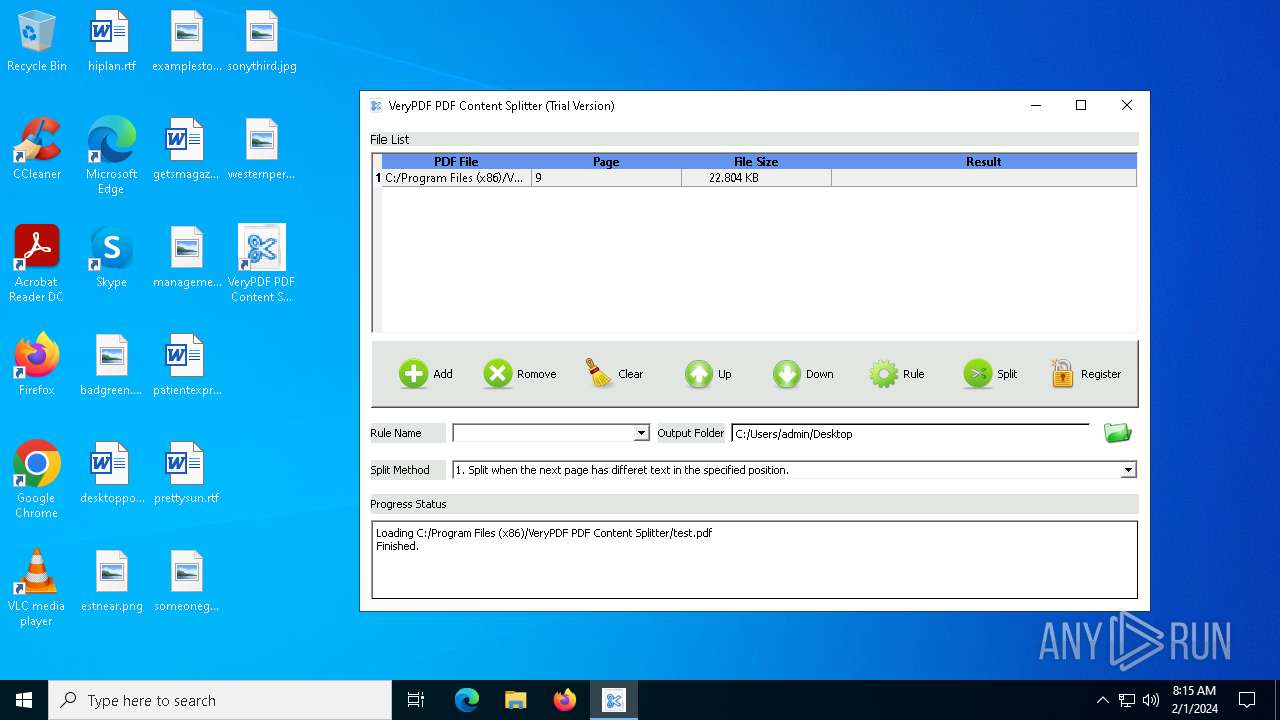Click the taskbar search box
Image resolution: width=1280 pixels, height=720 pixels.
[220, 700]
